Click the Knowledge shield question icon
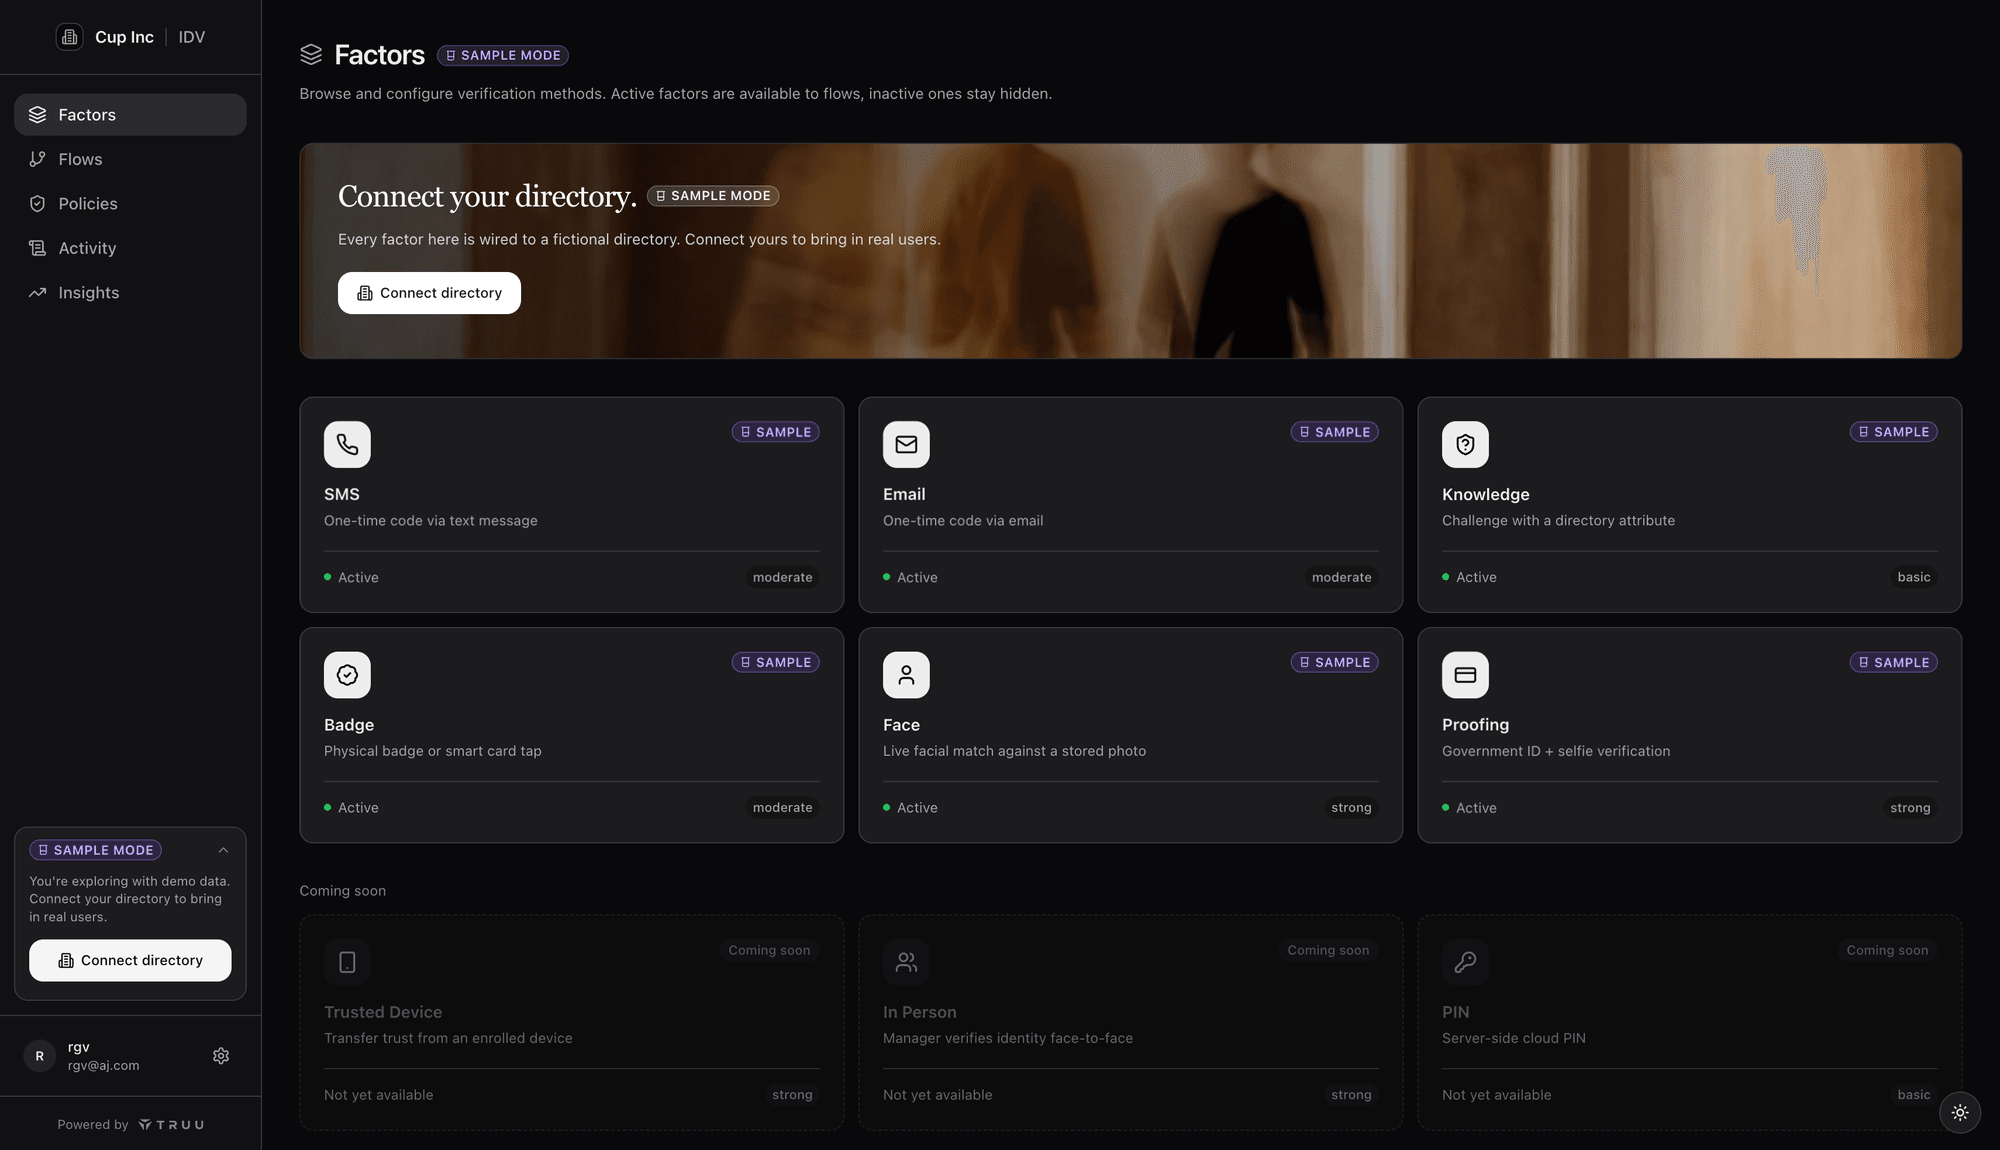The image size is (2000, 1150). tap(1465, 444)
